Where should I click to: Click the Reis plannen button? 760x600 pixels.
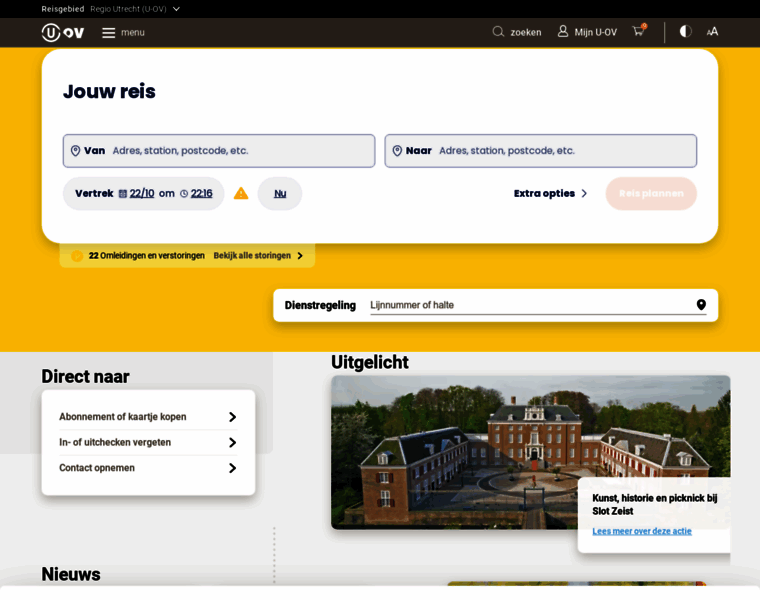(651, 194)
